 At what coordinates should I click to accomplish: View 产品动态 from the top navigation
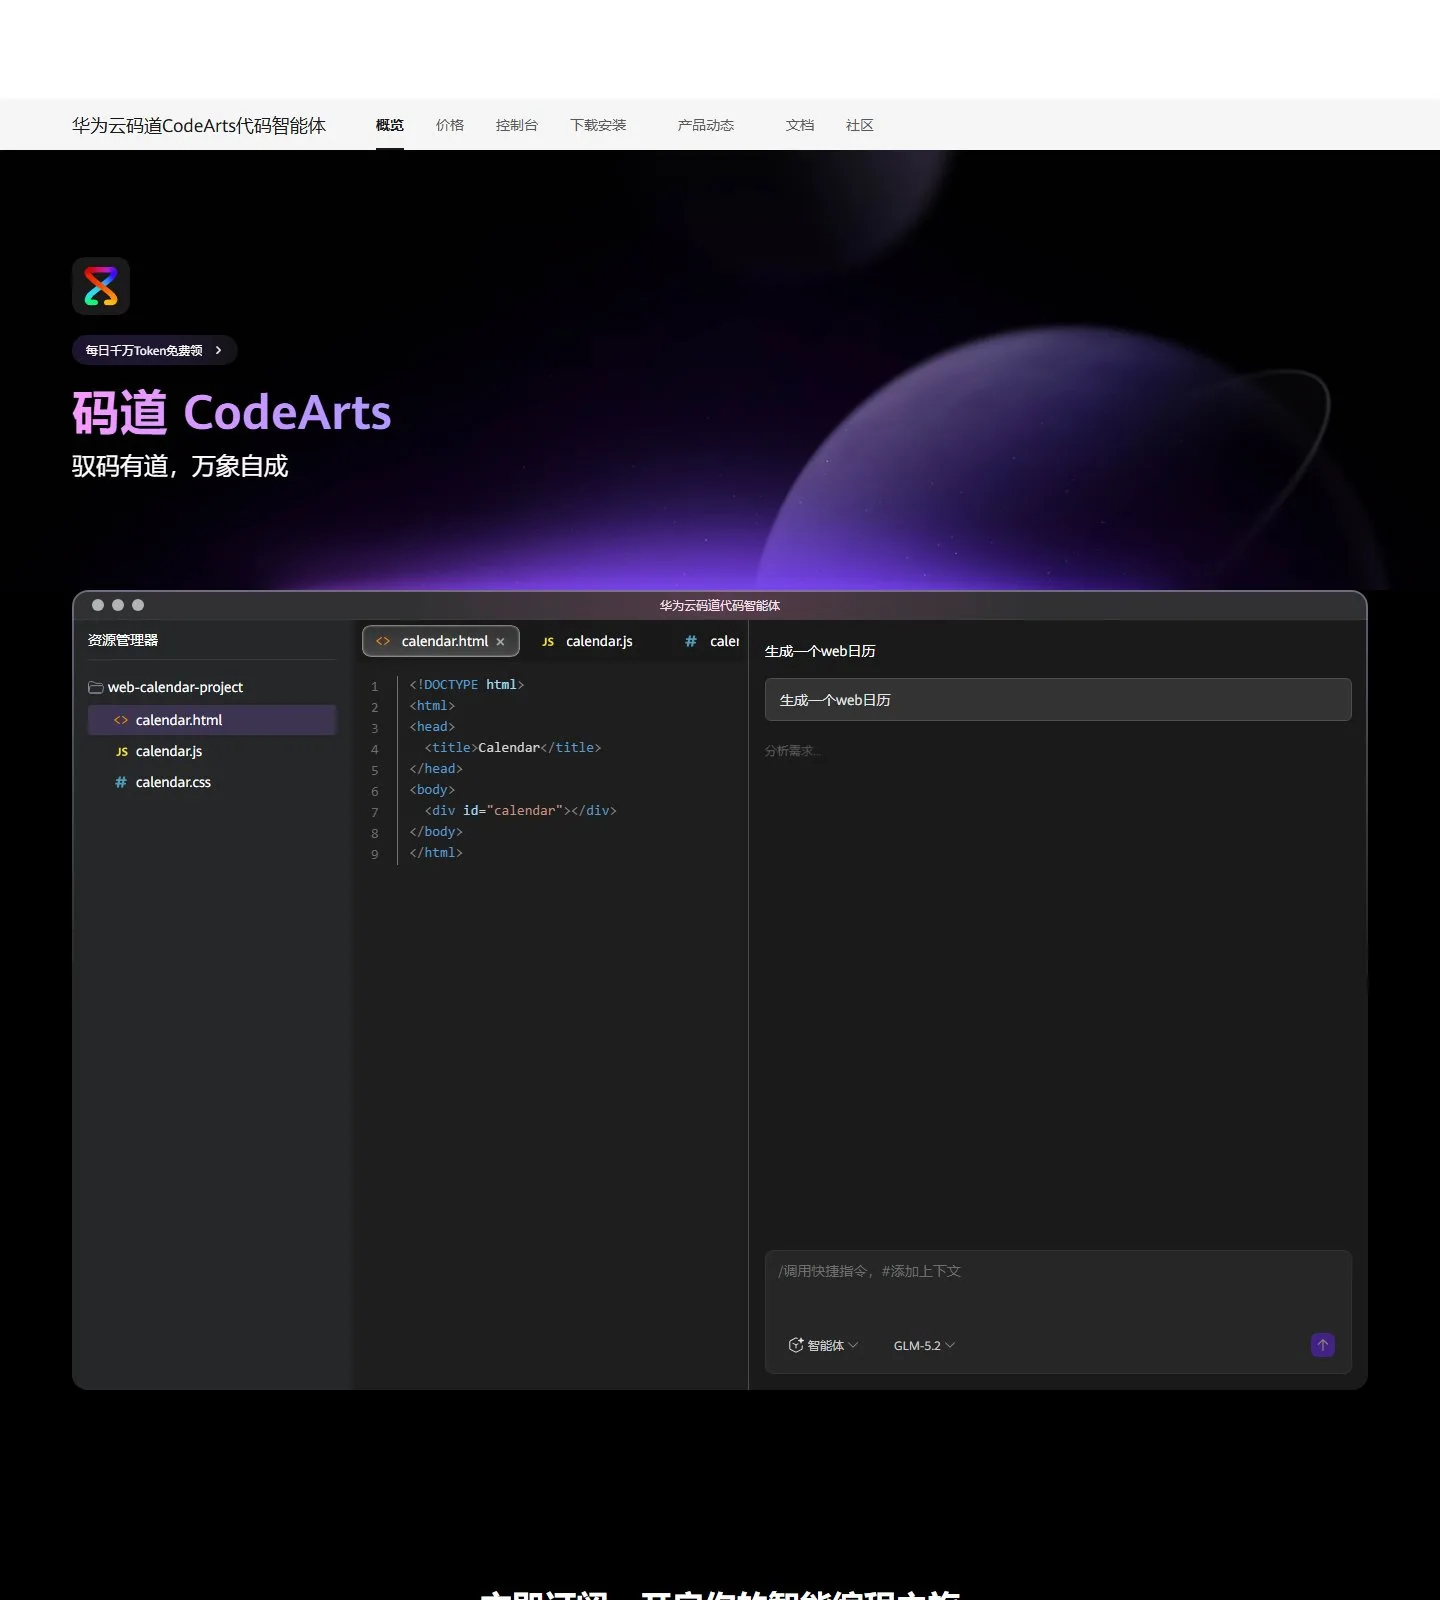[x=706, y=125]
